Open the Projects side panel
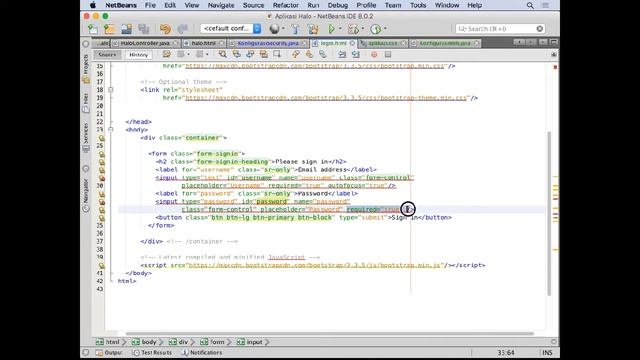The width and height of the screenshot is (640, 360). pos(86,69)
